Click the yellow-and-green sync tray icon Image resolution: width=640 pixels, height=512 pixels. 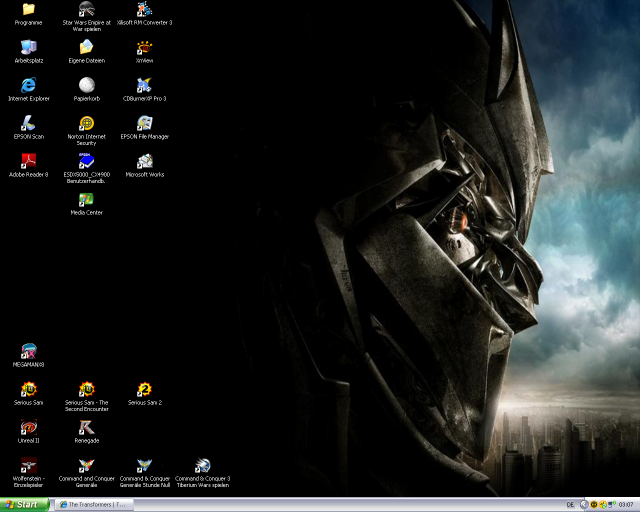pyautogui.click(x=602, y=505)
